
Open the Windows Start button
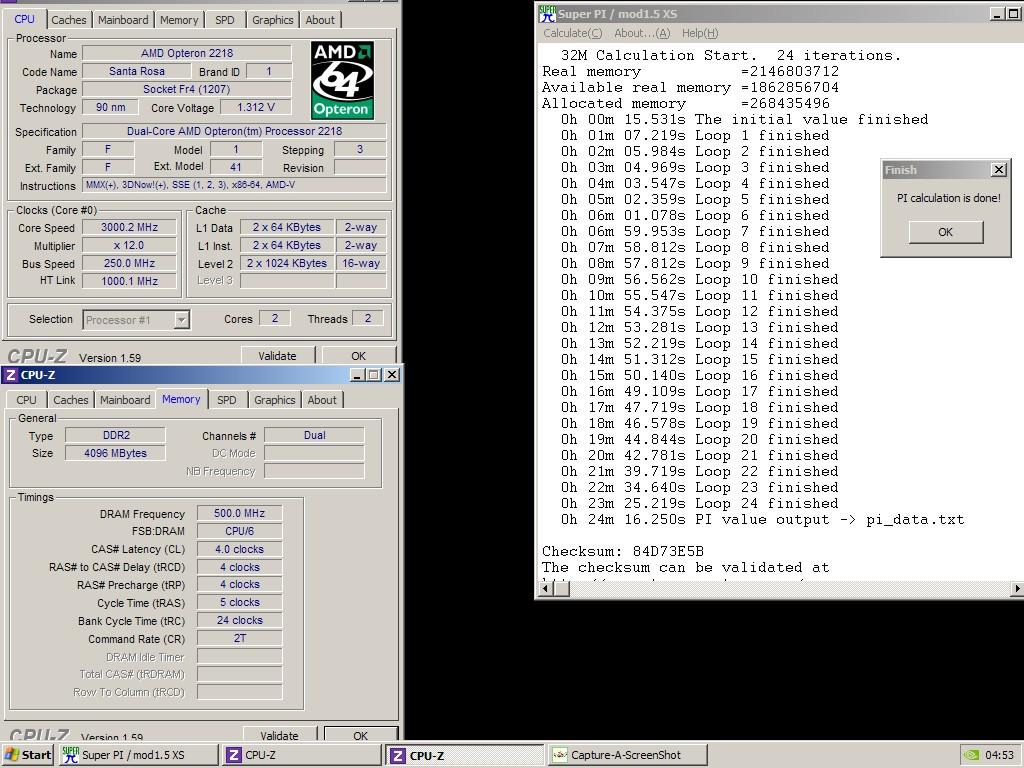(x=27, y=755)
